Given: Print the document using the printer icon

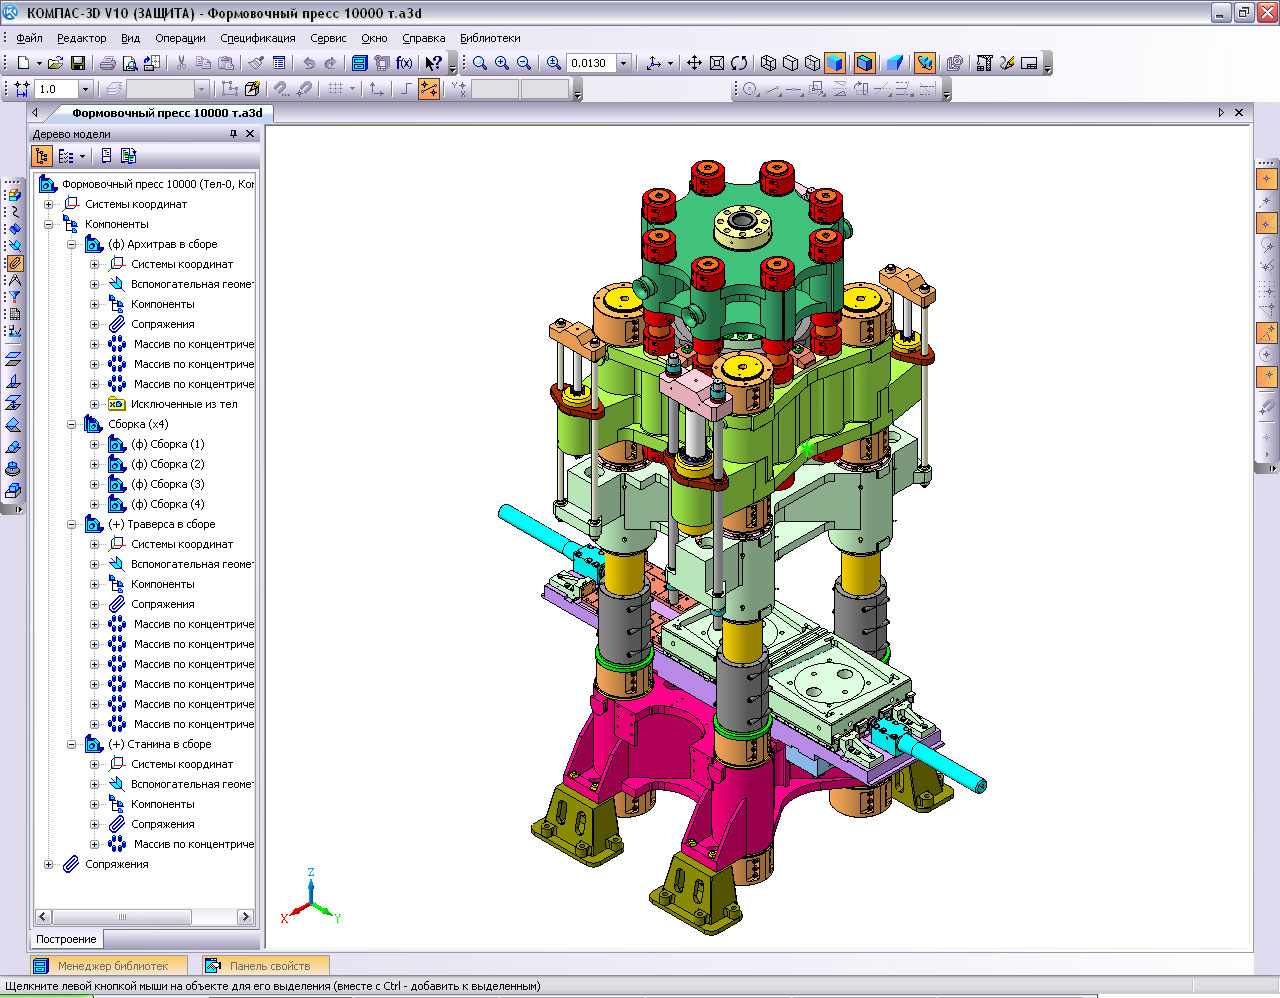Looking at the screenshot, I should (108, 63).
